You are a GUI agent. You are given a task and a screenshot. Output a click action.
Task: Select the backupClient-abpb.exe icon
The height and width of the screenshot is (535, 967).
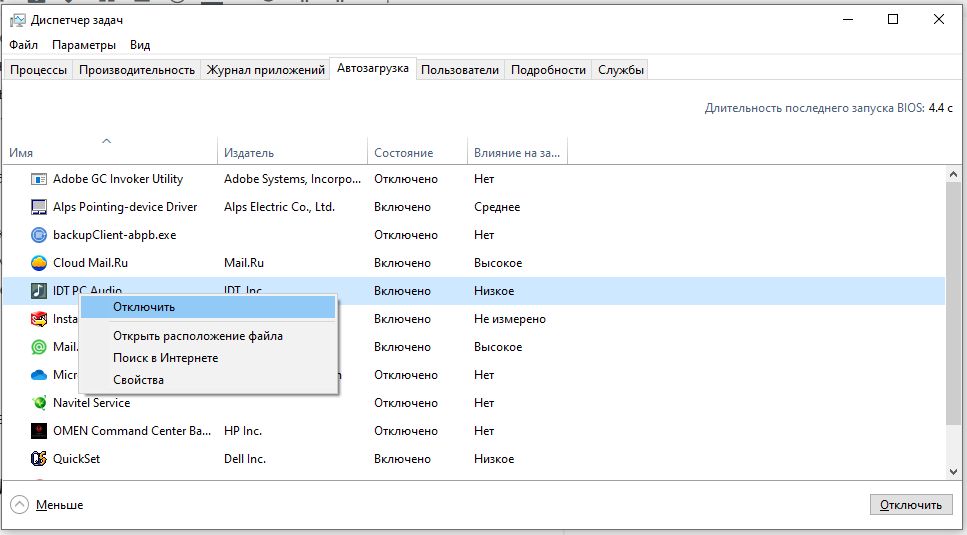click(39, 235)
